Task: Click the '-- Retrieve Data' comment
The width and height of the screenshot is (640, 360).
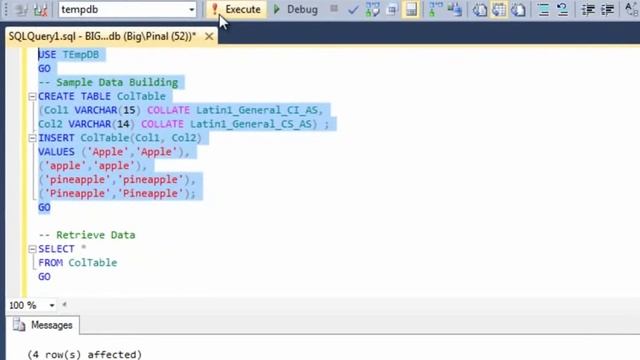Action: [x=87, y=235]
